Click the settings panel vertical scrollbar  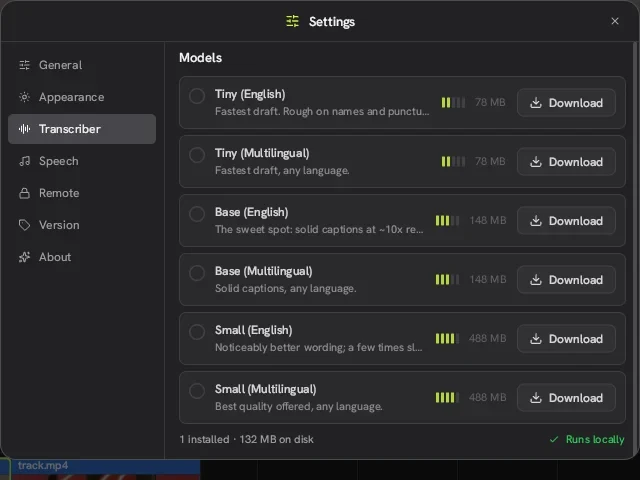pyautogui.click(x=636, y=250)
